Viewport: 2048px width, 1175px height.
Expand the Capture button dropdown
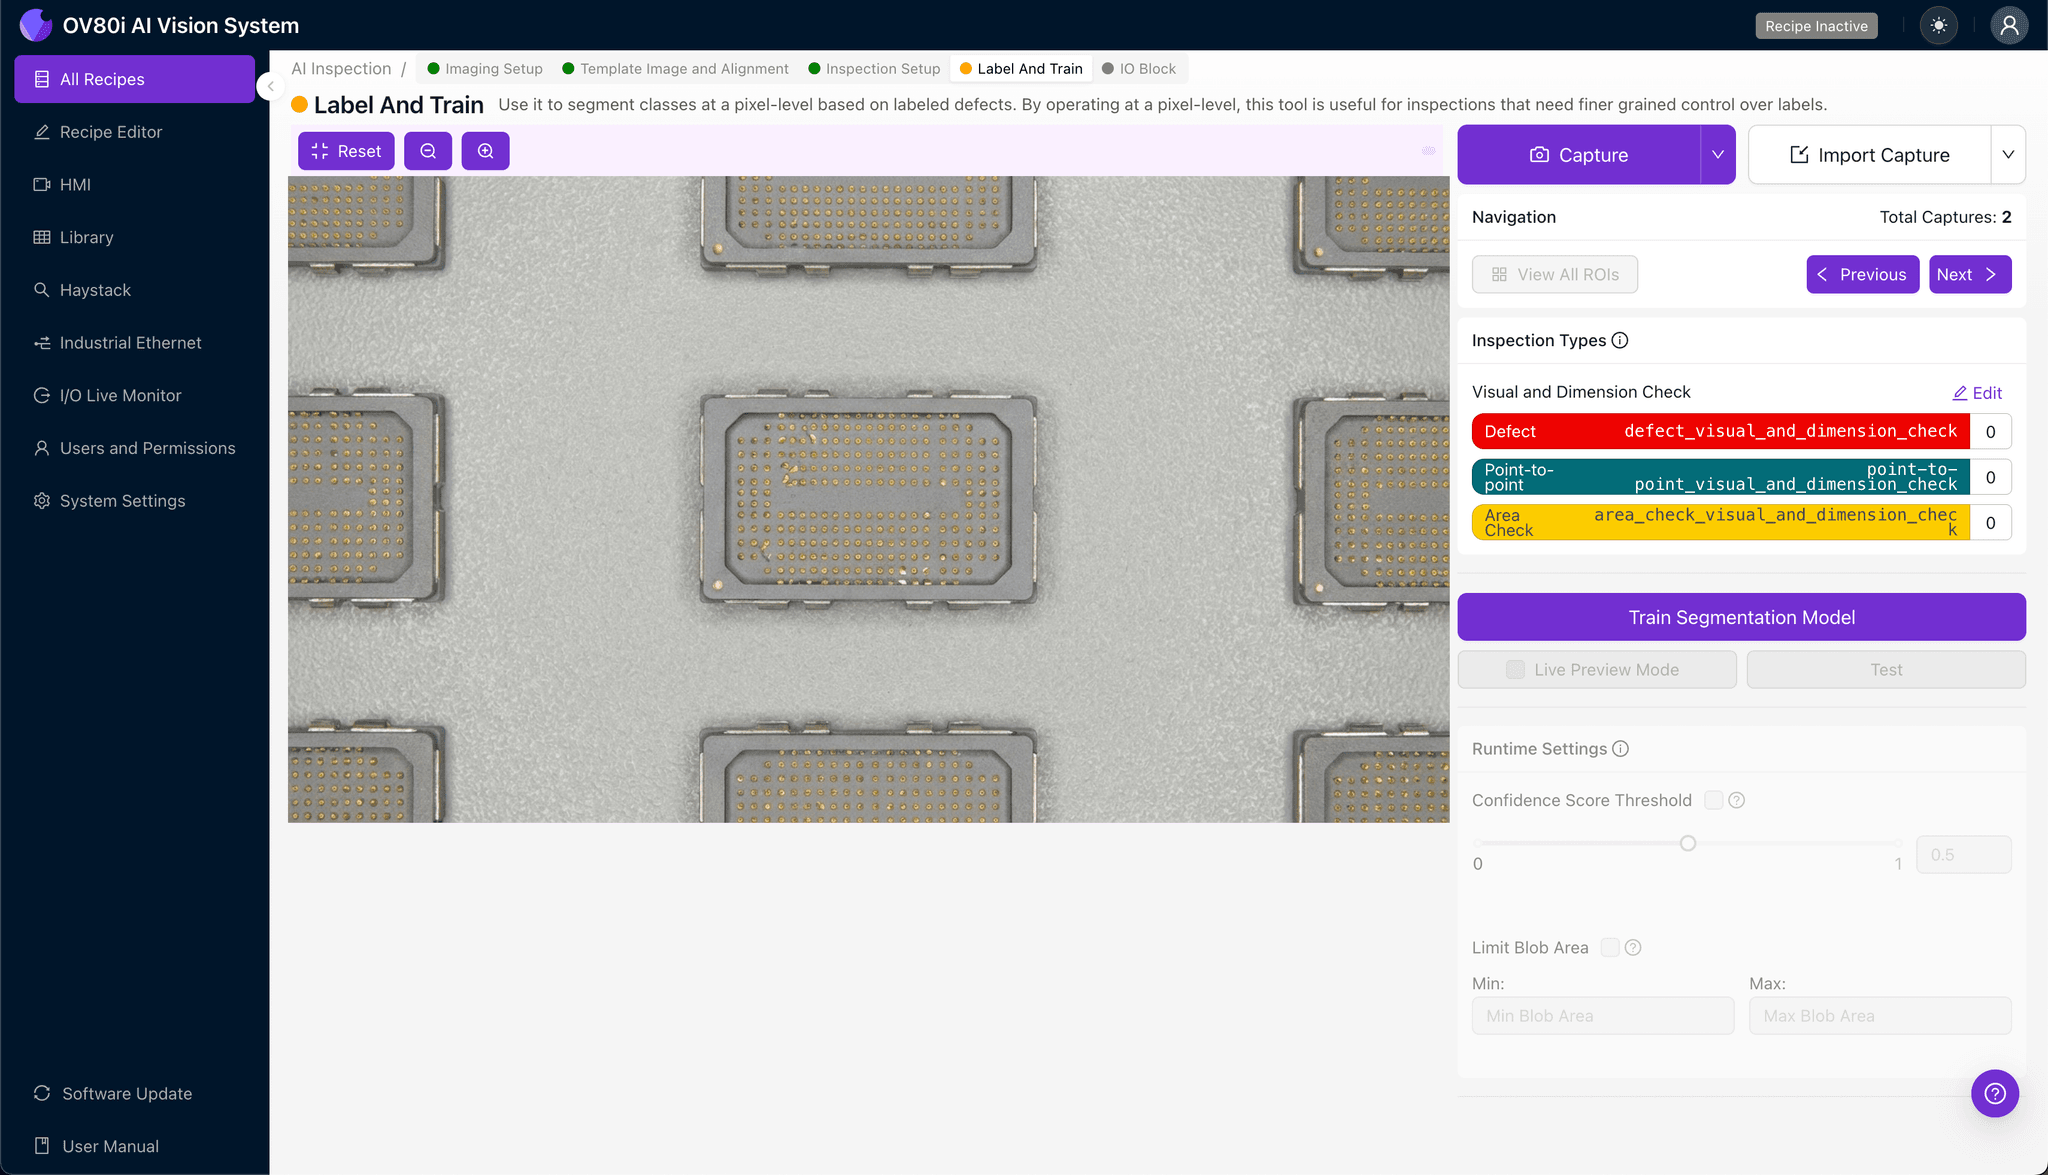point(1718,154)
